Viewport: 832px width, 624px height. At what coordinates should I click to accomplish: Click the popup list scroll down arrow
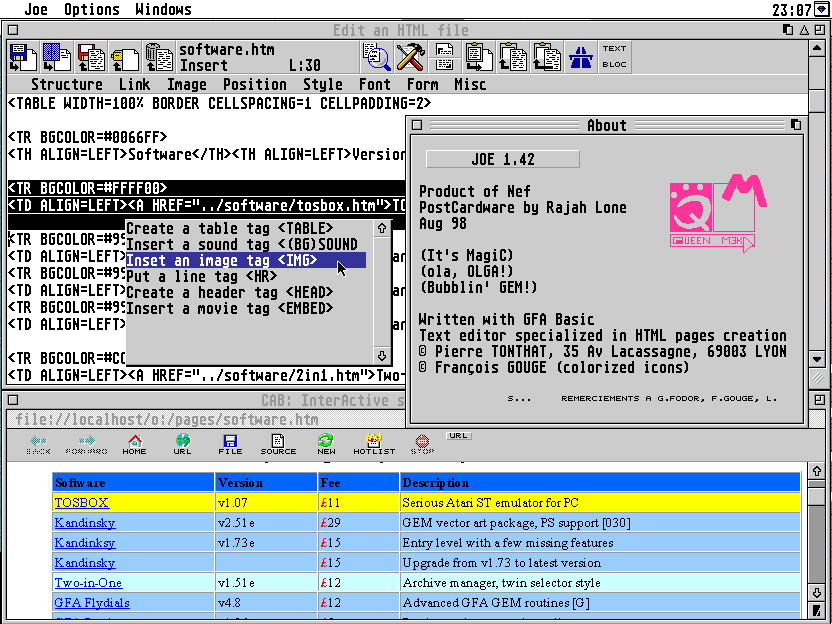pyautogui.click(x=382, y=356)
